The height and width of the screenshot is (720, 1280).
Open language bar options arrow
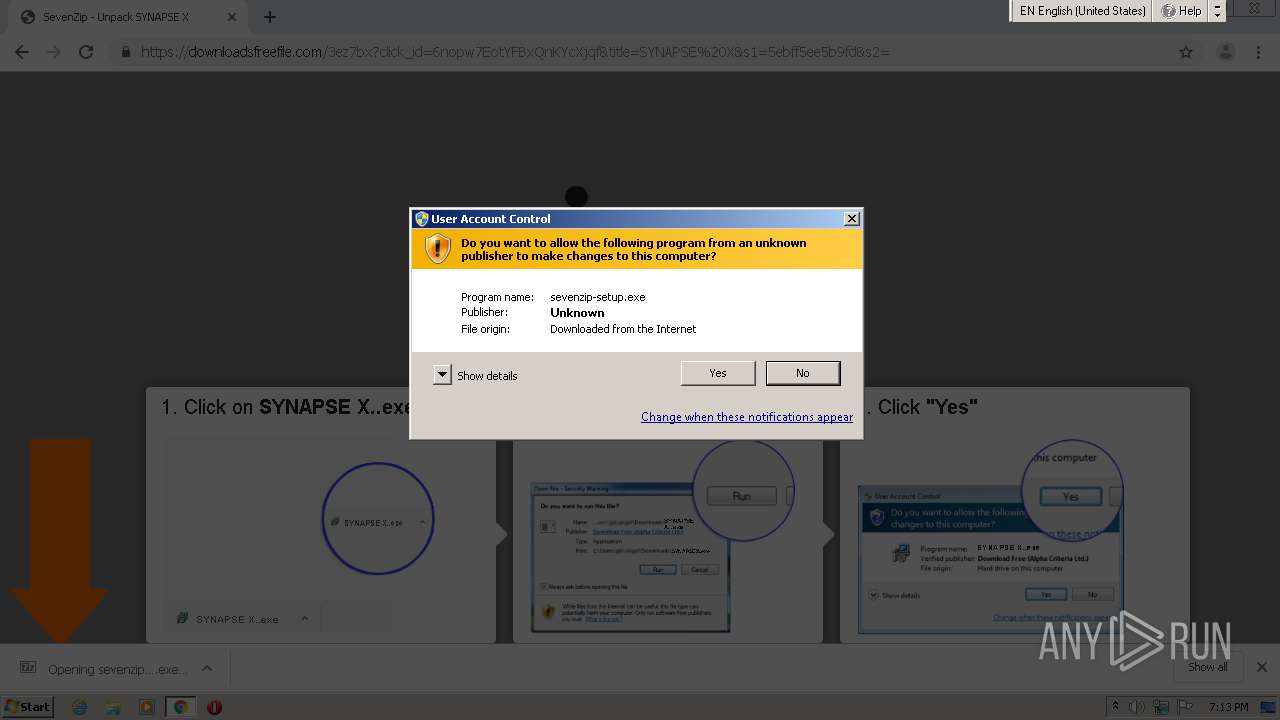(1217, 11)
